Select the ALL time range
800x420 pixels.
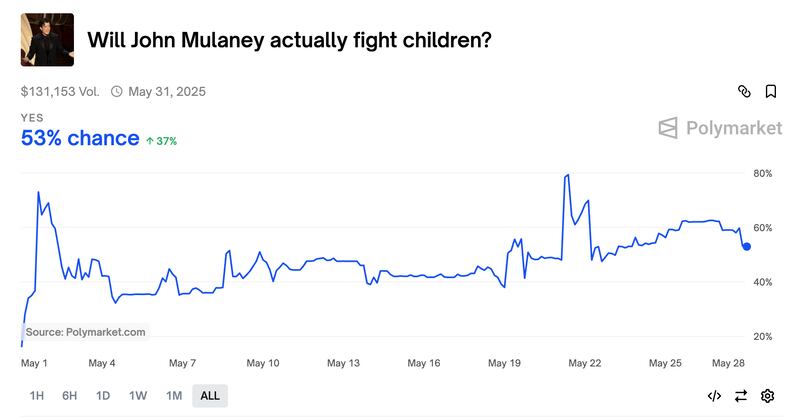click(210, 396)
